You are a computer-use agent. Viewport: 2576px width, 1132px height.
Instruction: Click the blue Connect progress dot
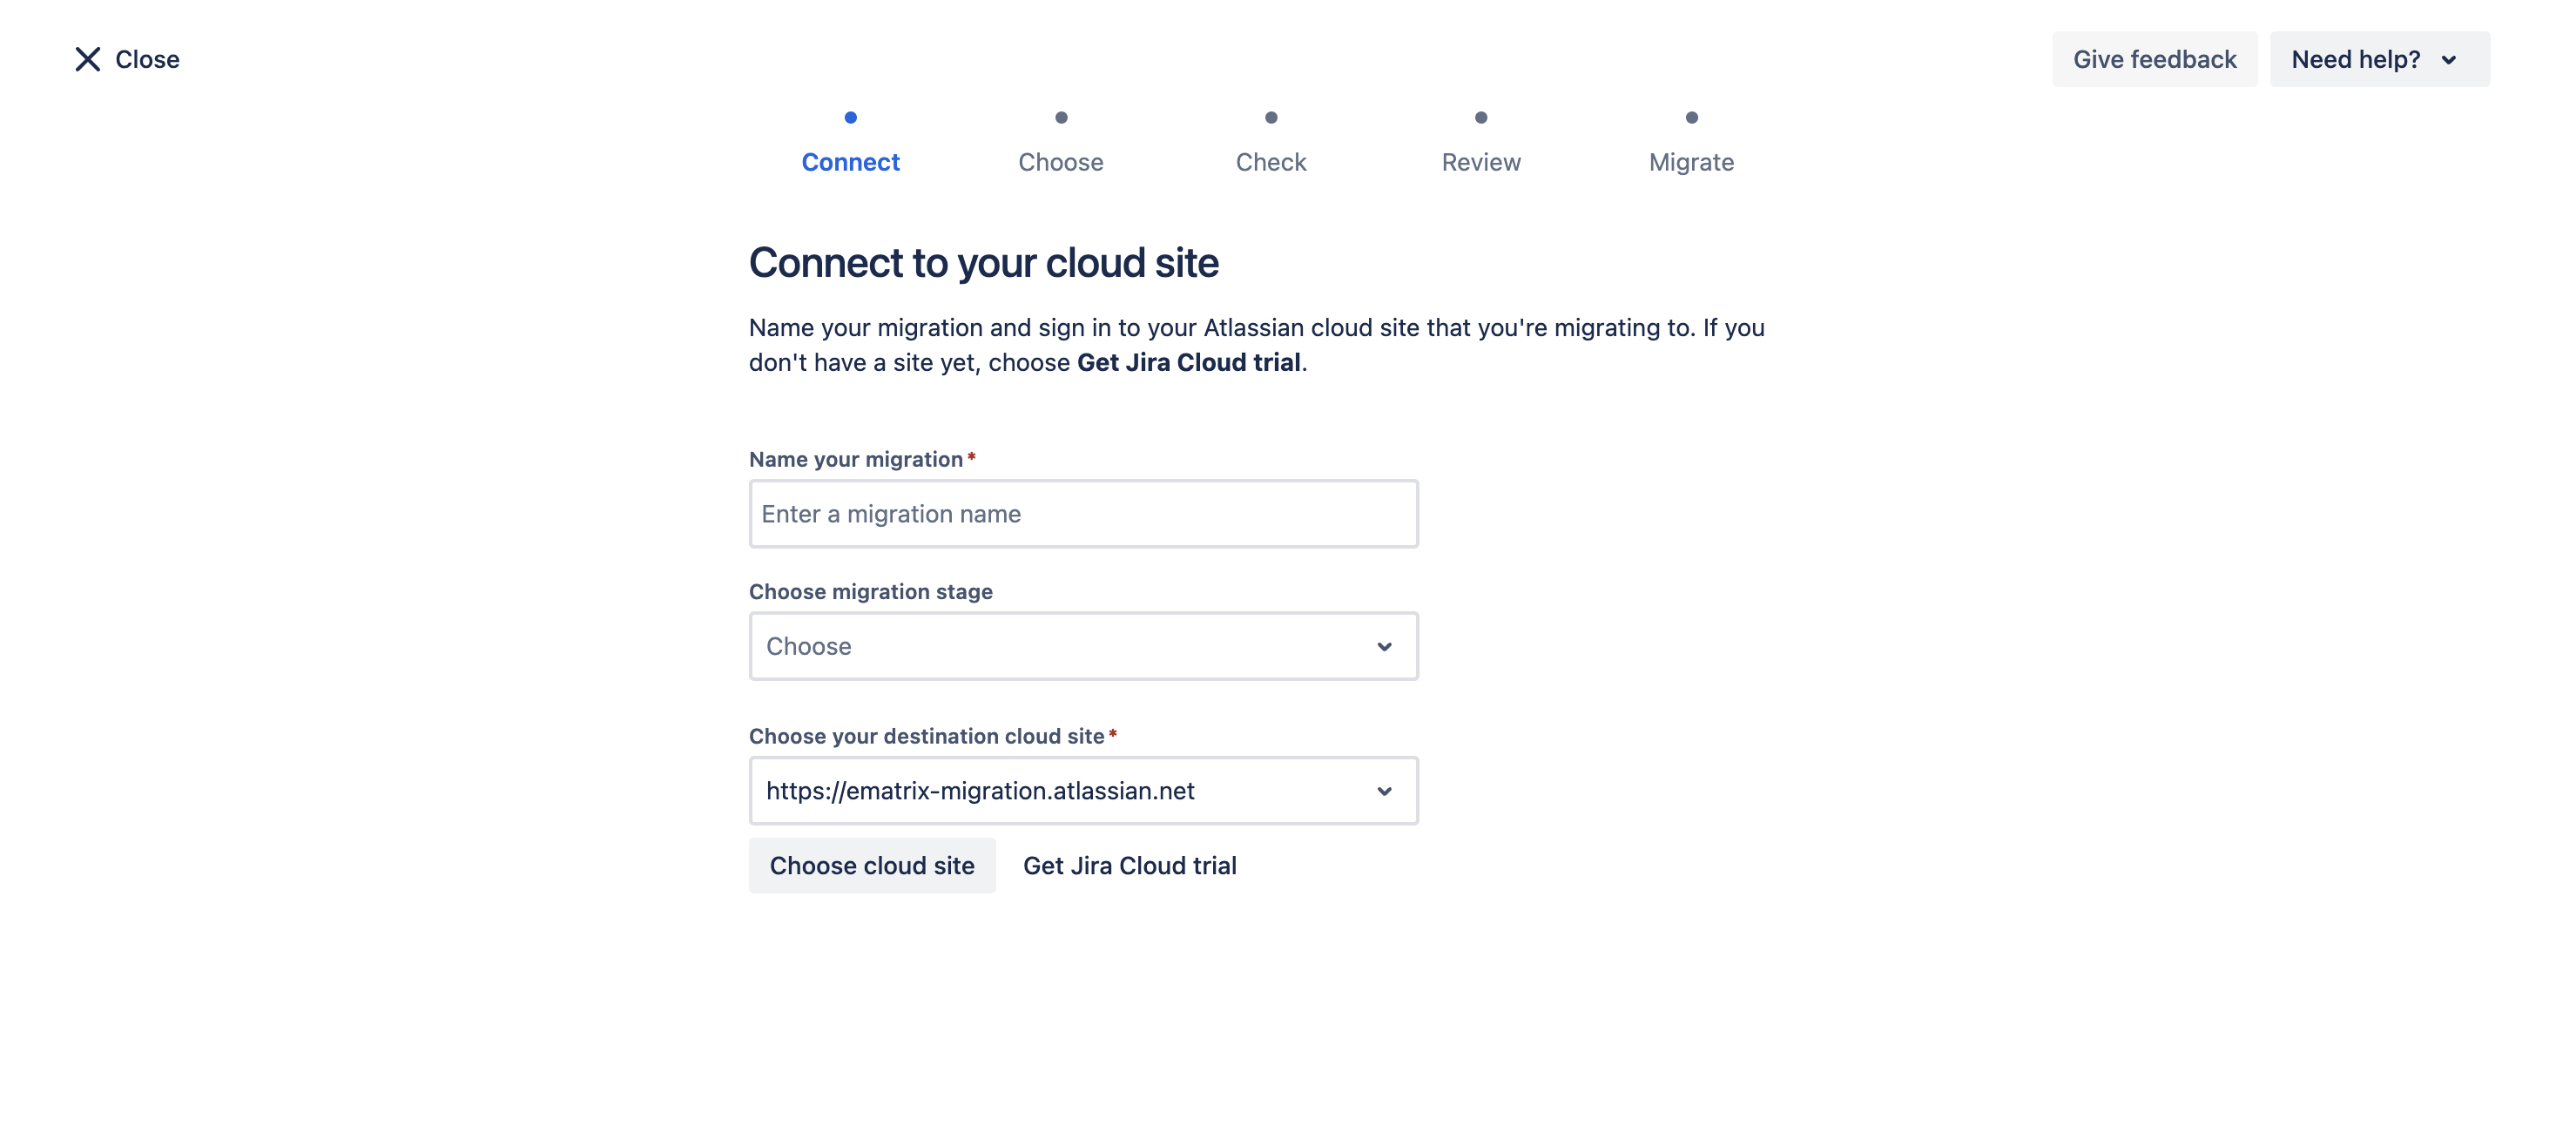click(x=850, y=117)
